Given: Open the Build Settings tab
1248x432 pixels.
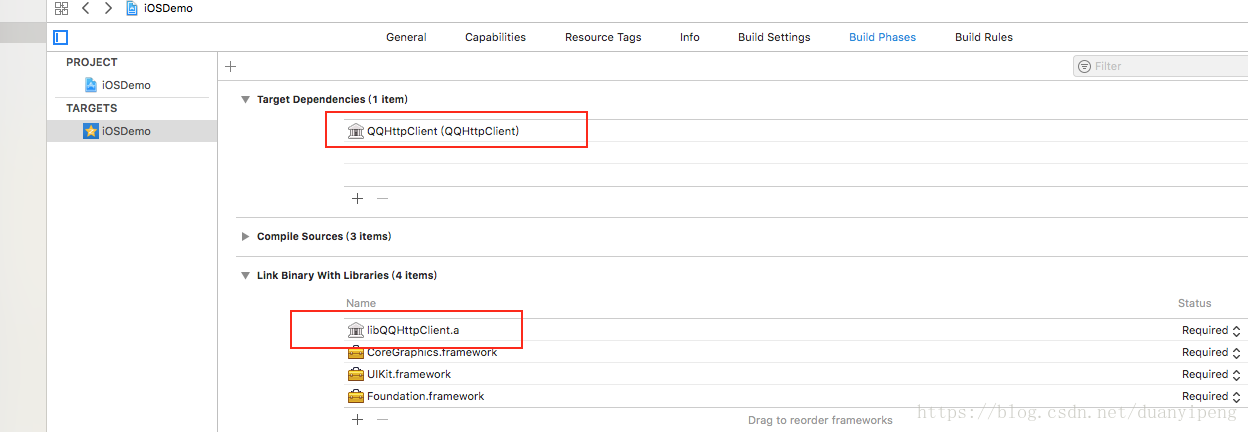Looking at the screenshot, I should coord(774,37).
